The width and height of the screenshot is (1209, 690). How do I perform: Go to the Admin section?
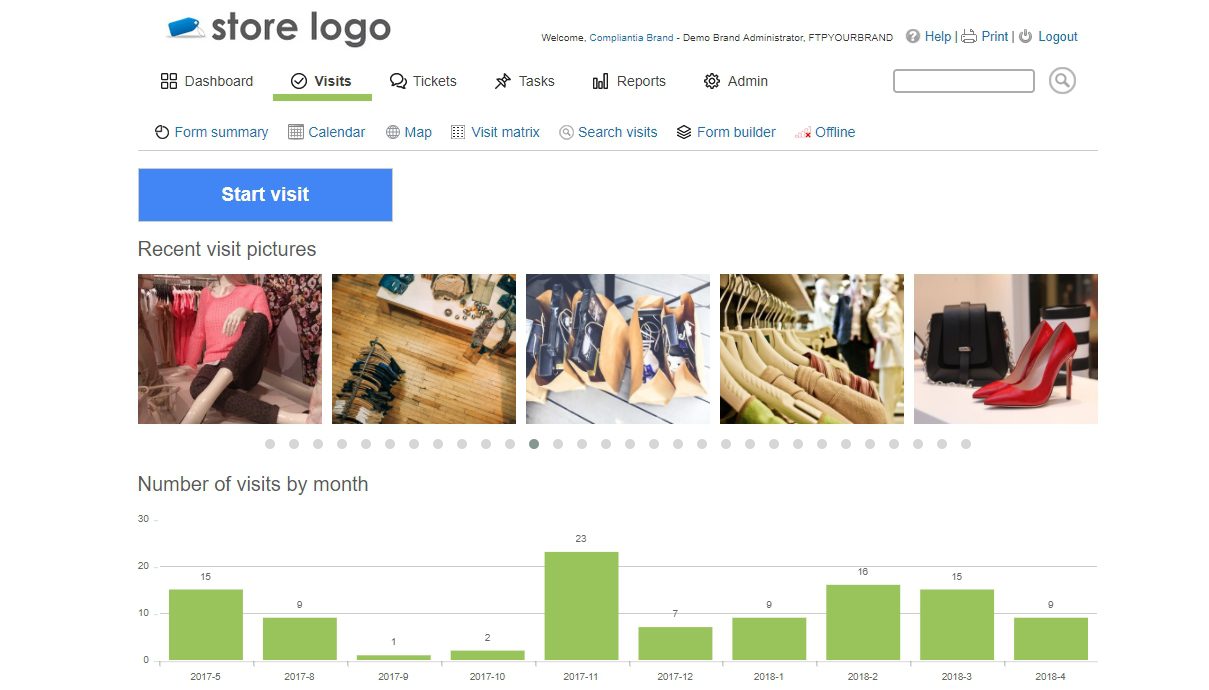tap(736, 81)
